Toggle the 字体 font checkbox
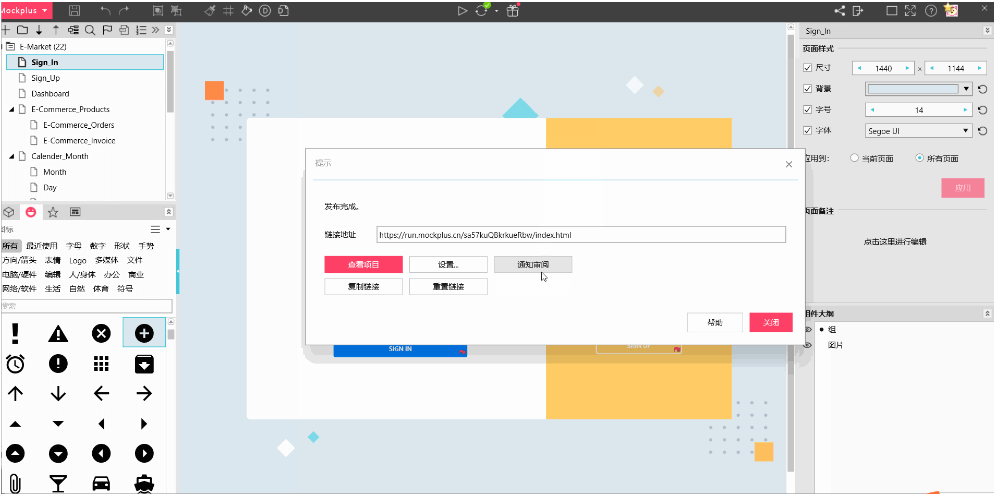The width and height of the screenshot is (994, 495). coord(808,130)
